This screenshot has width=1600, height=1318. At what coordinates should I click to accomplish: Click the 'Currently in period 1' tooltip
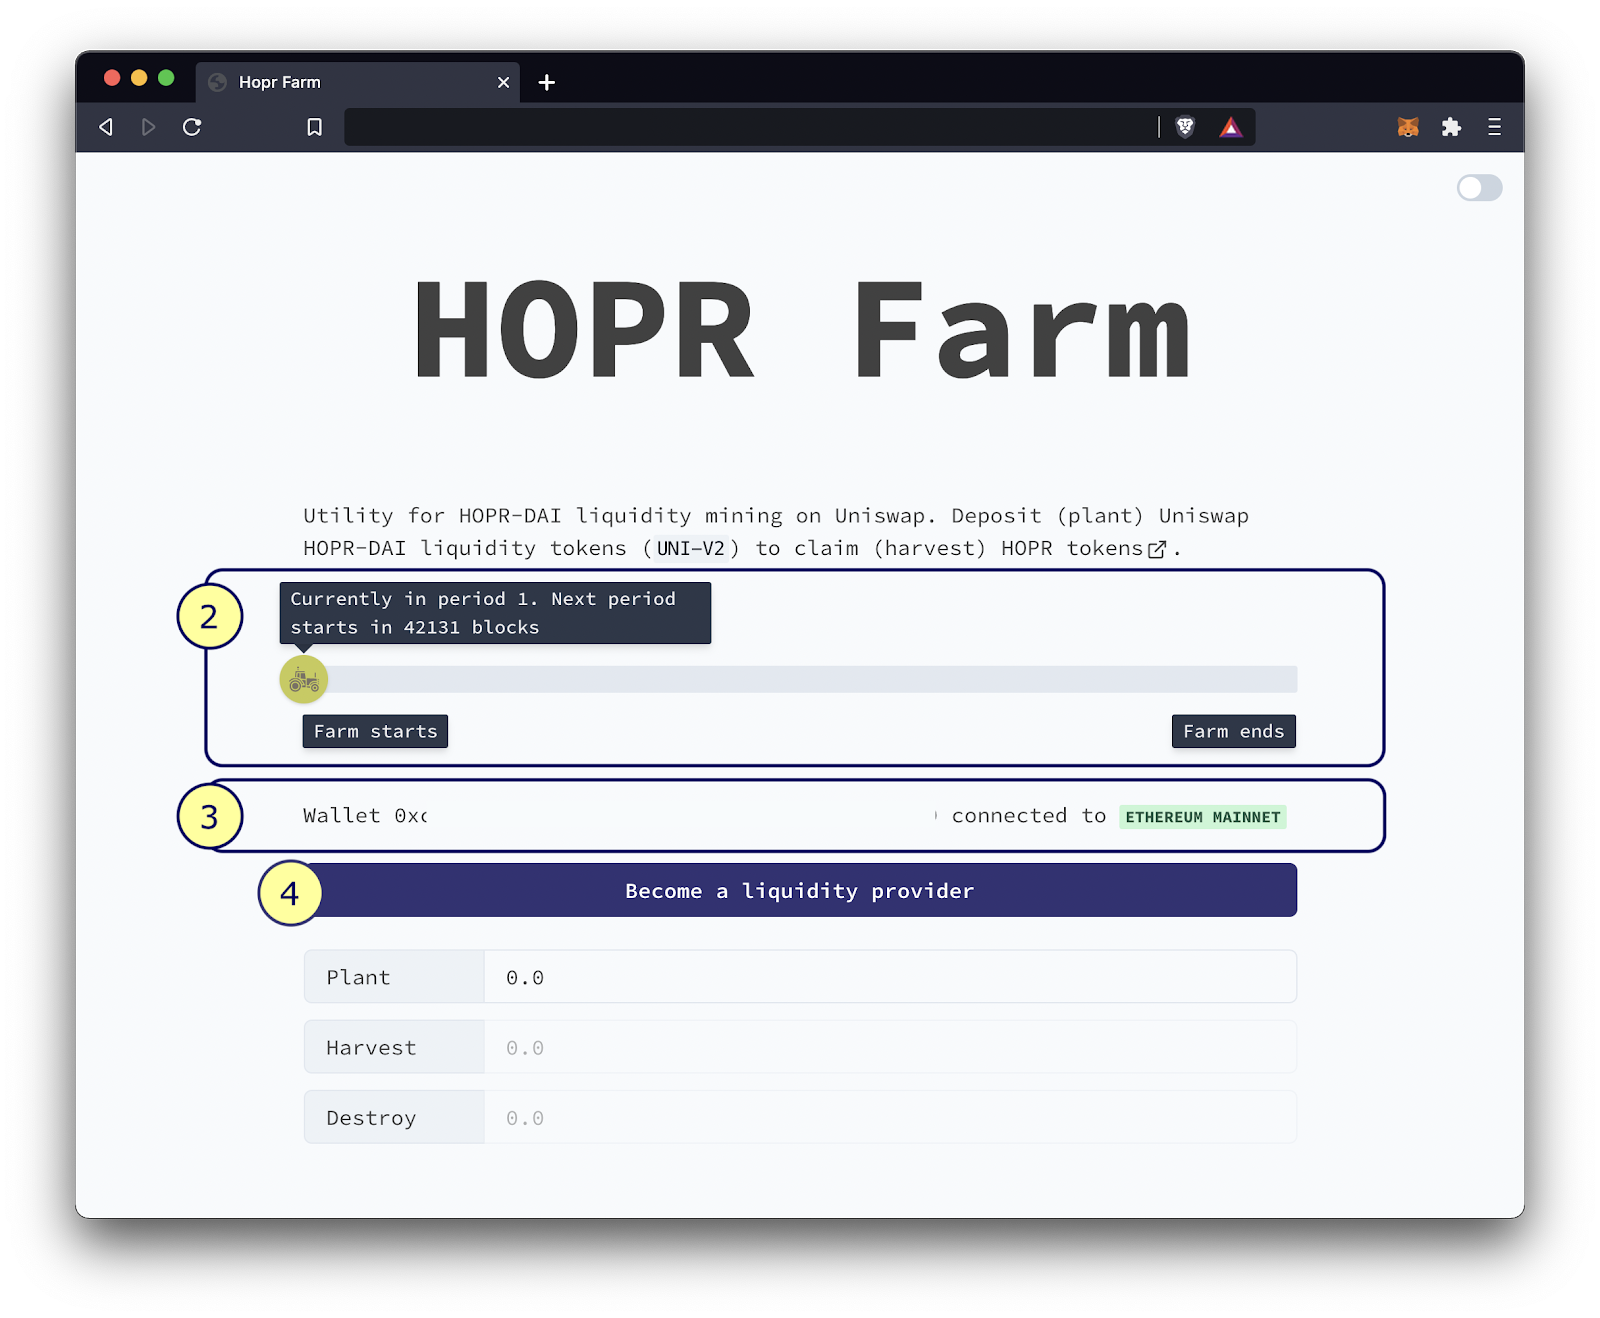point(495,613)
